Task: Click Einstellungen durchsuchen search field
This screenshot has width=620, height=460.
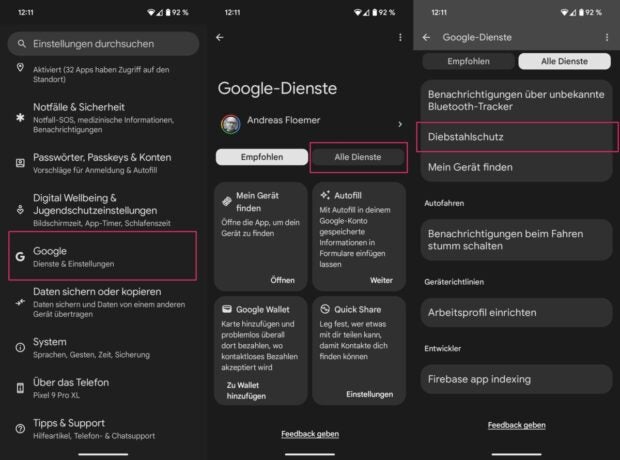Action: pos(103,44)
